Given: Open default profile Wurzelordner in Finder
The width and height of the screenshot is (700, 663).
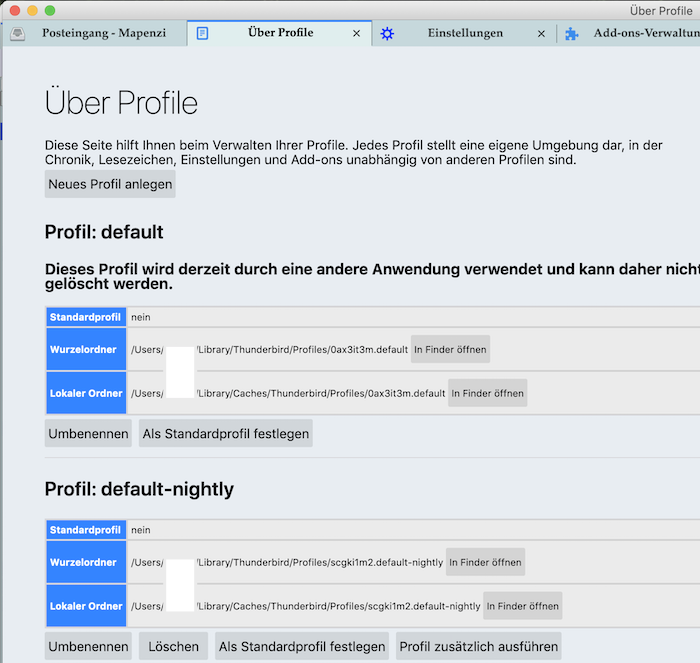Looking at the screenshot, I should click(x=451, y=349).
